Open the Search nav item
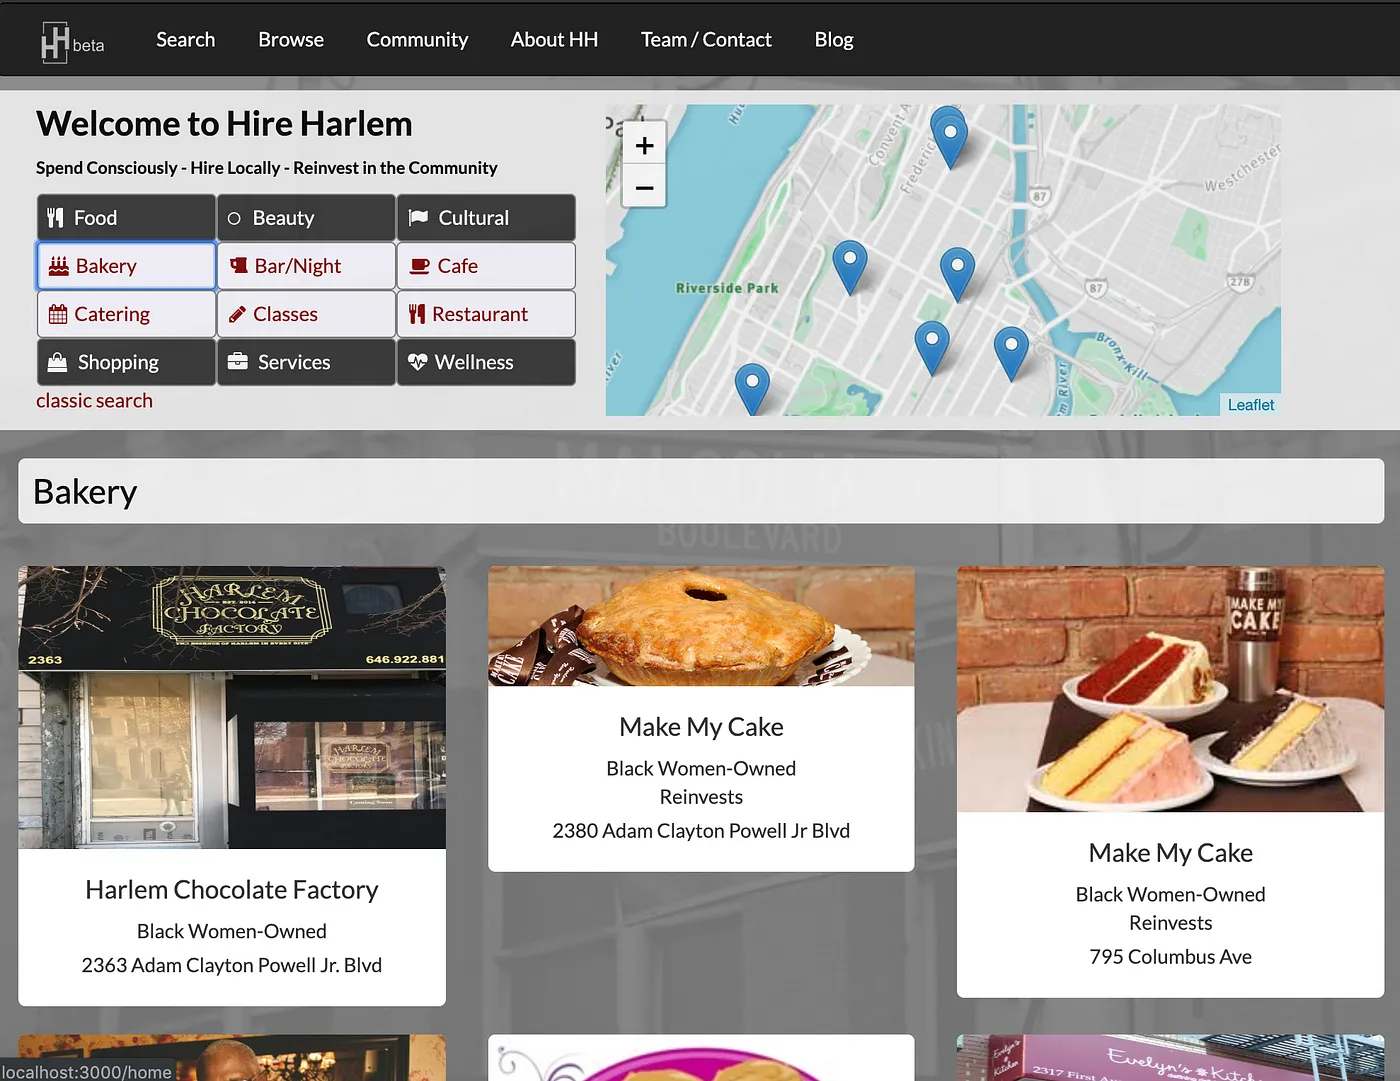This screenshot has height=1081, width=1400. tap(186, 40)
